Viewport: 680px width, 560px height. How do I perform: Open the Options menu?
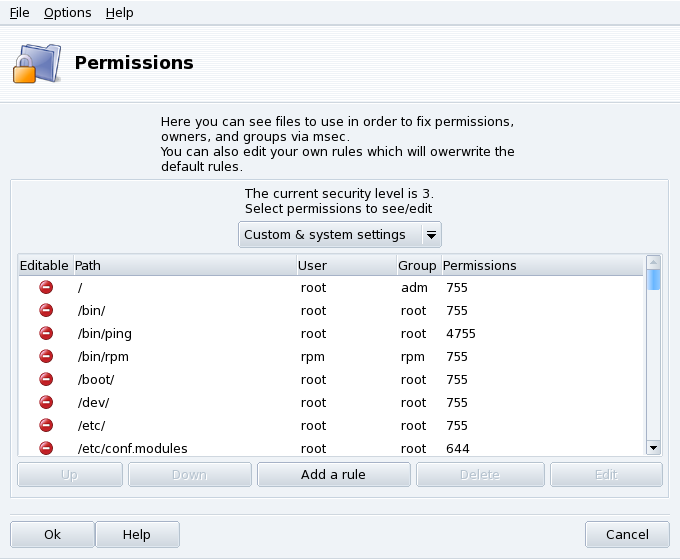[x=67, y=13]
